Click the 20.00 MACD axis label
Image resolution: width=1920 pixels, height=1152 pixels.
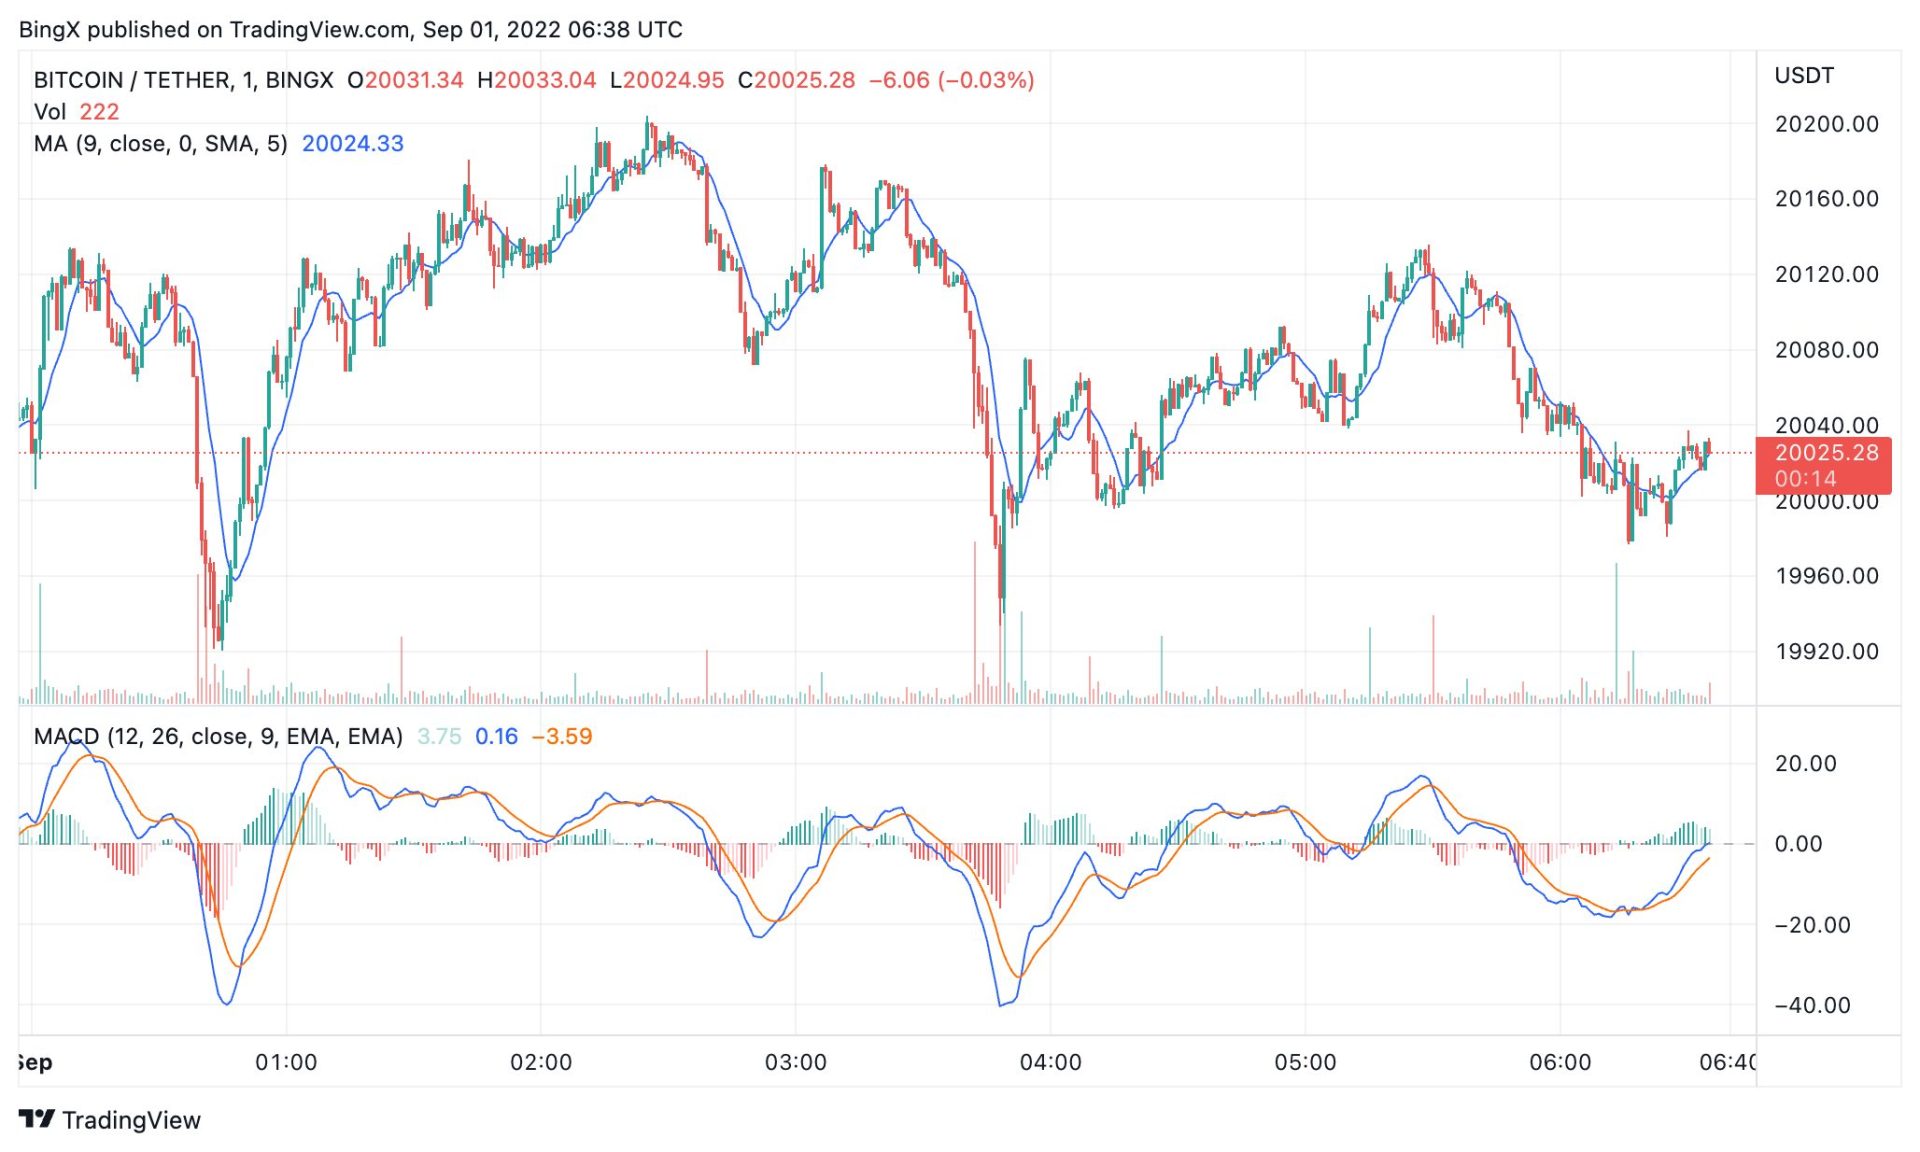click(x=1805, y=764)
